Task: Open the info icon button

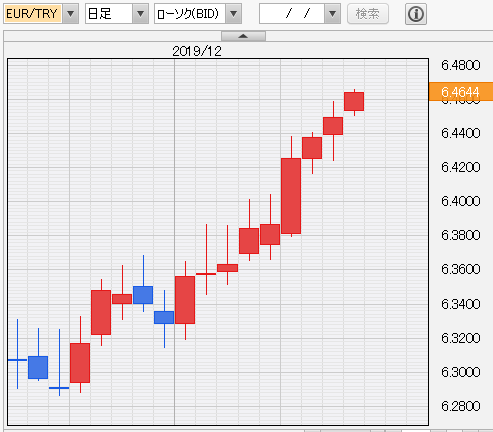Action: 416,14
